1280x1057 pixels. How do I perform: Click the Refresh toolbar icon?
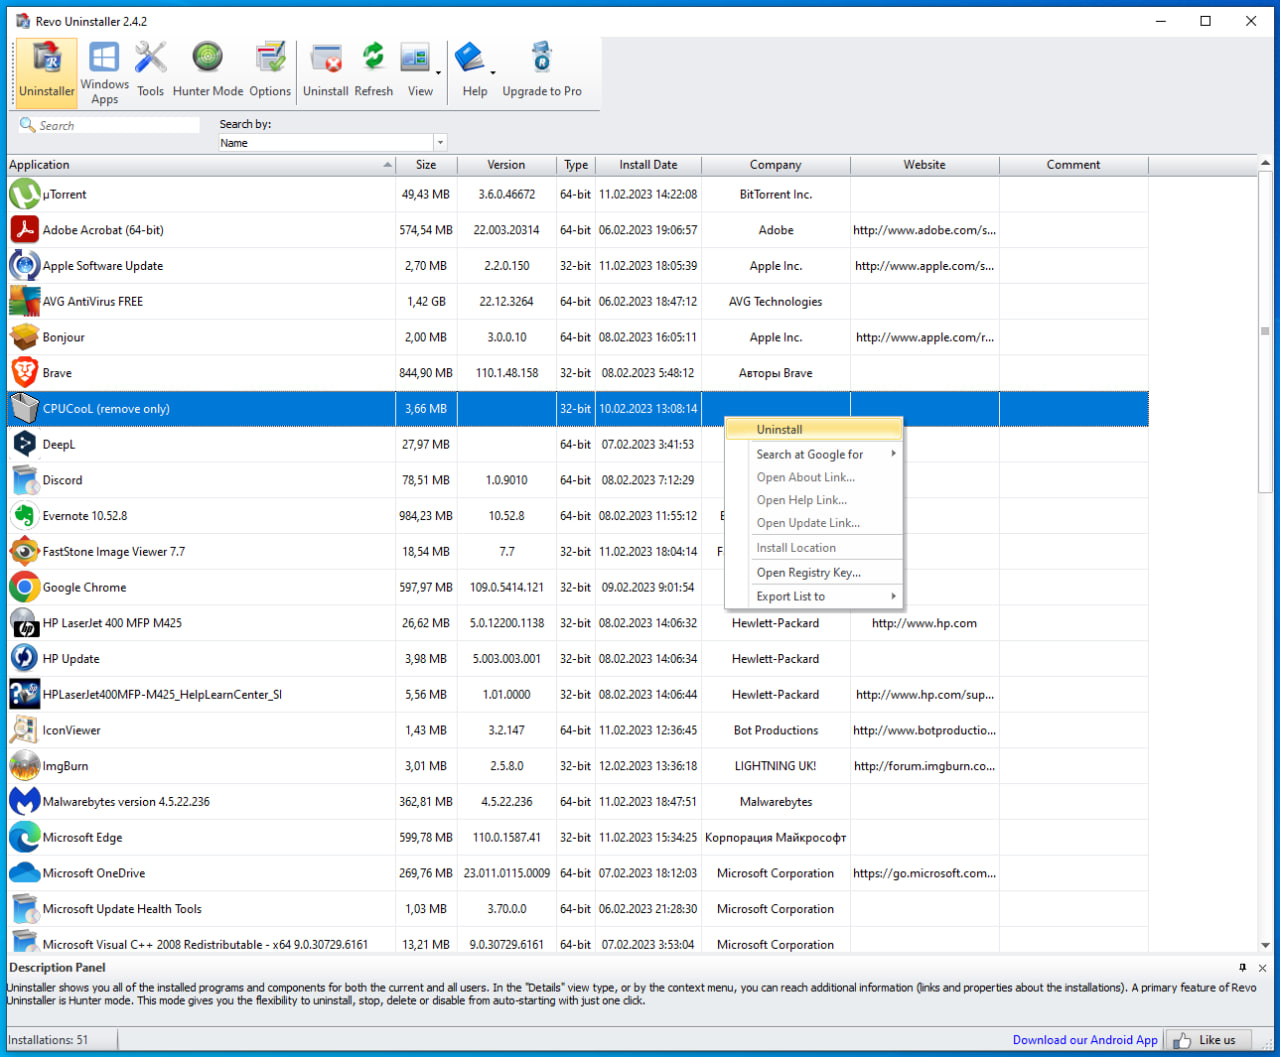tap(374, 70)
